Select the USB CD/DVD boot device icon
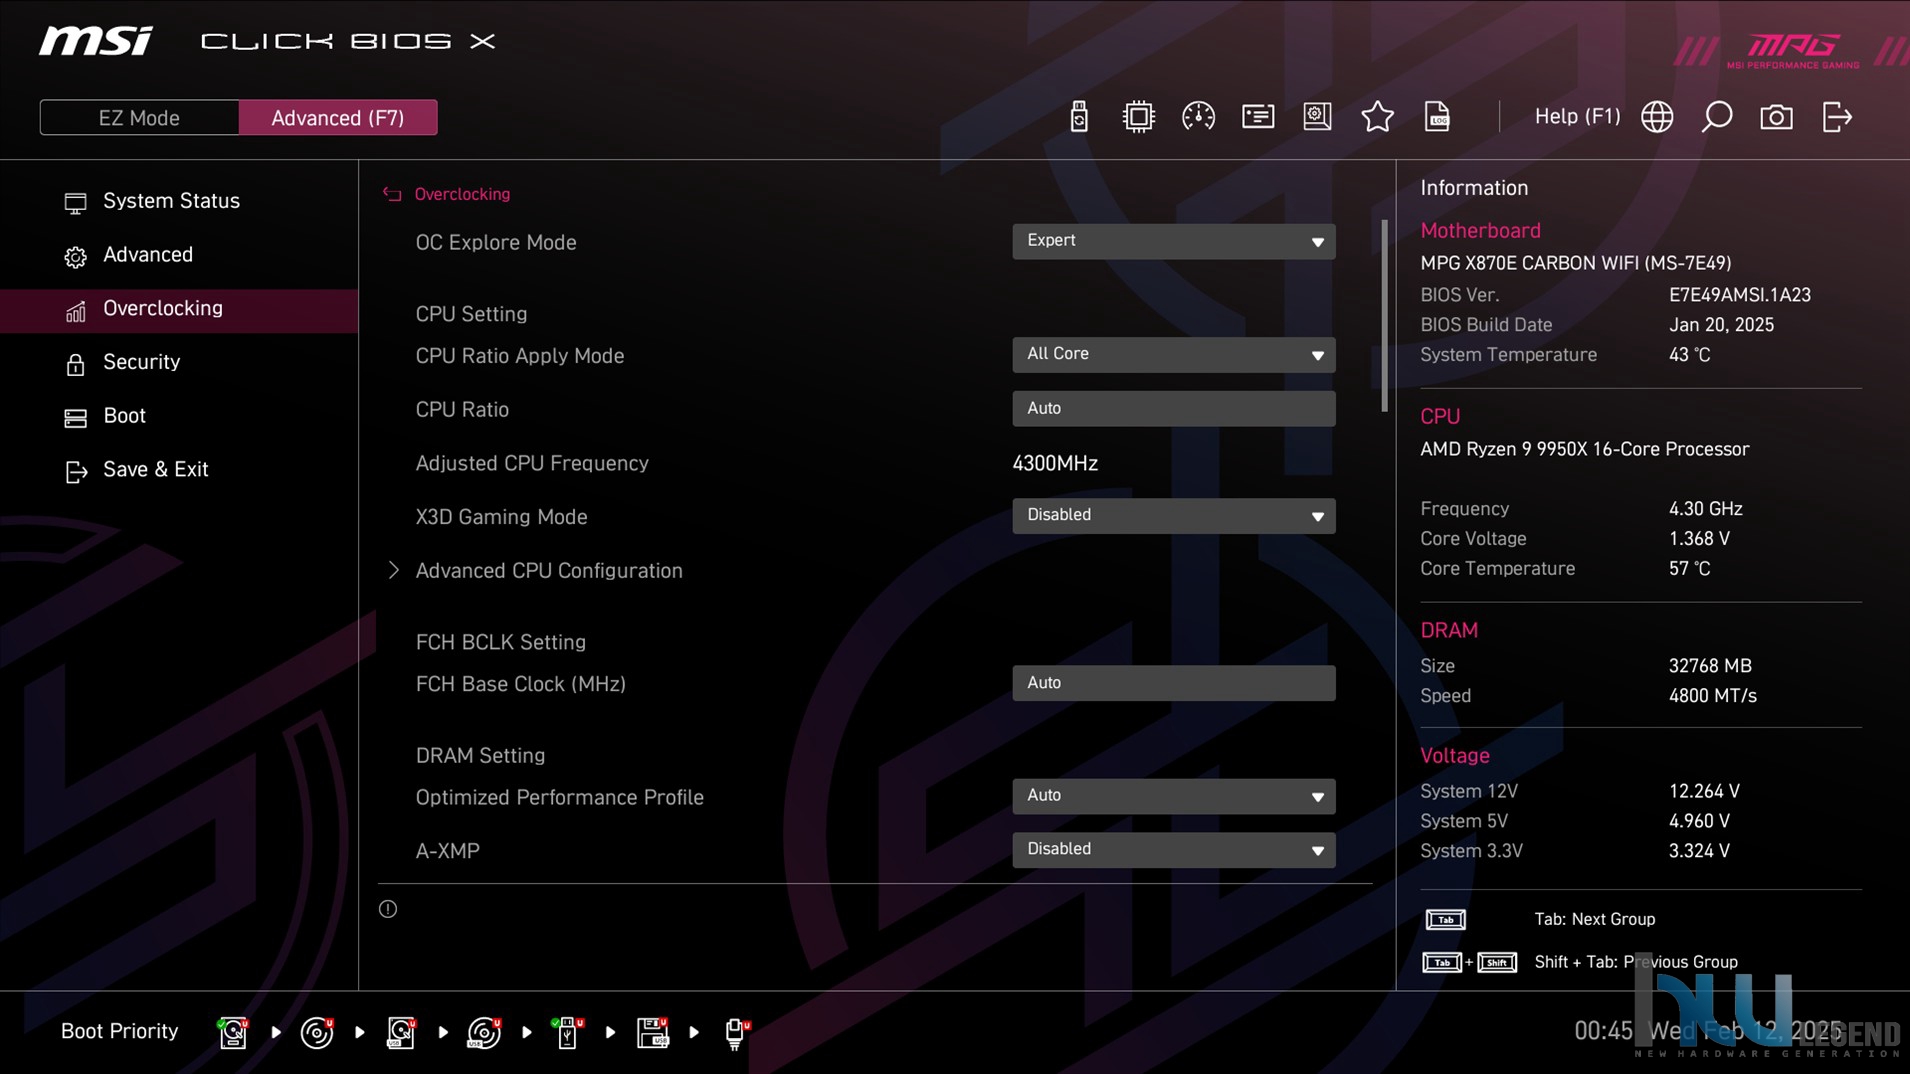This screenshot has height=1074, width=1910. 484,1032
